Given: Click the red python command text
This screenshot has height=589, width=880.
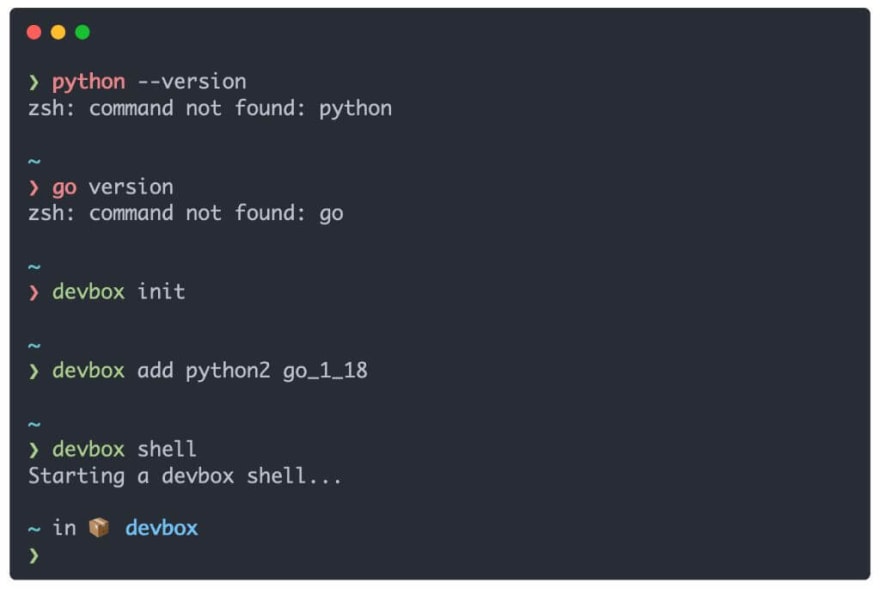Looking at the screenshot, I should 89,83.
